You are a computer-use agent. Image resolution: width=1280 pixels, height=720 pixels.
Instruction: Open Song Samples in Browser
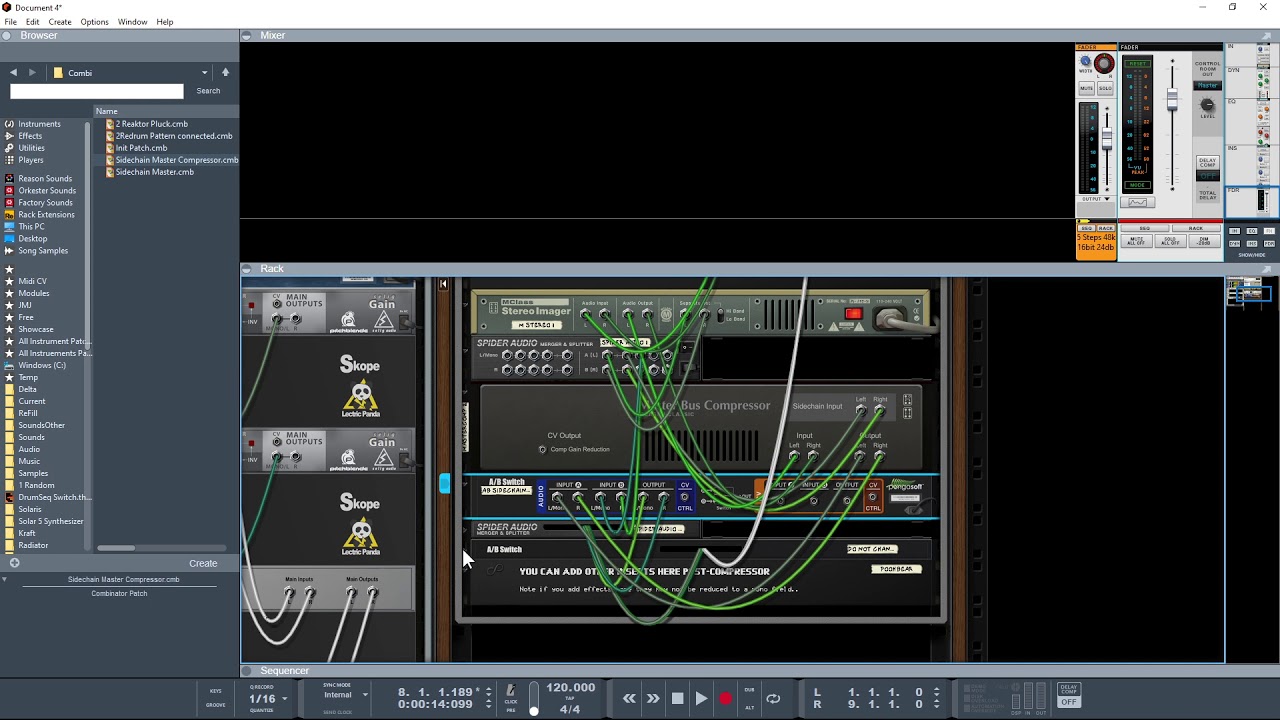(43, 250)
